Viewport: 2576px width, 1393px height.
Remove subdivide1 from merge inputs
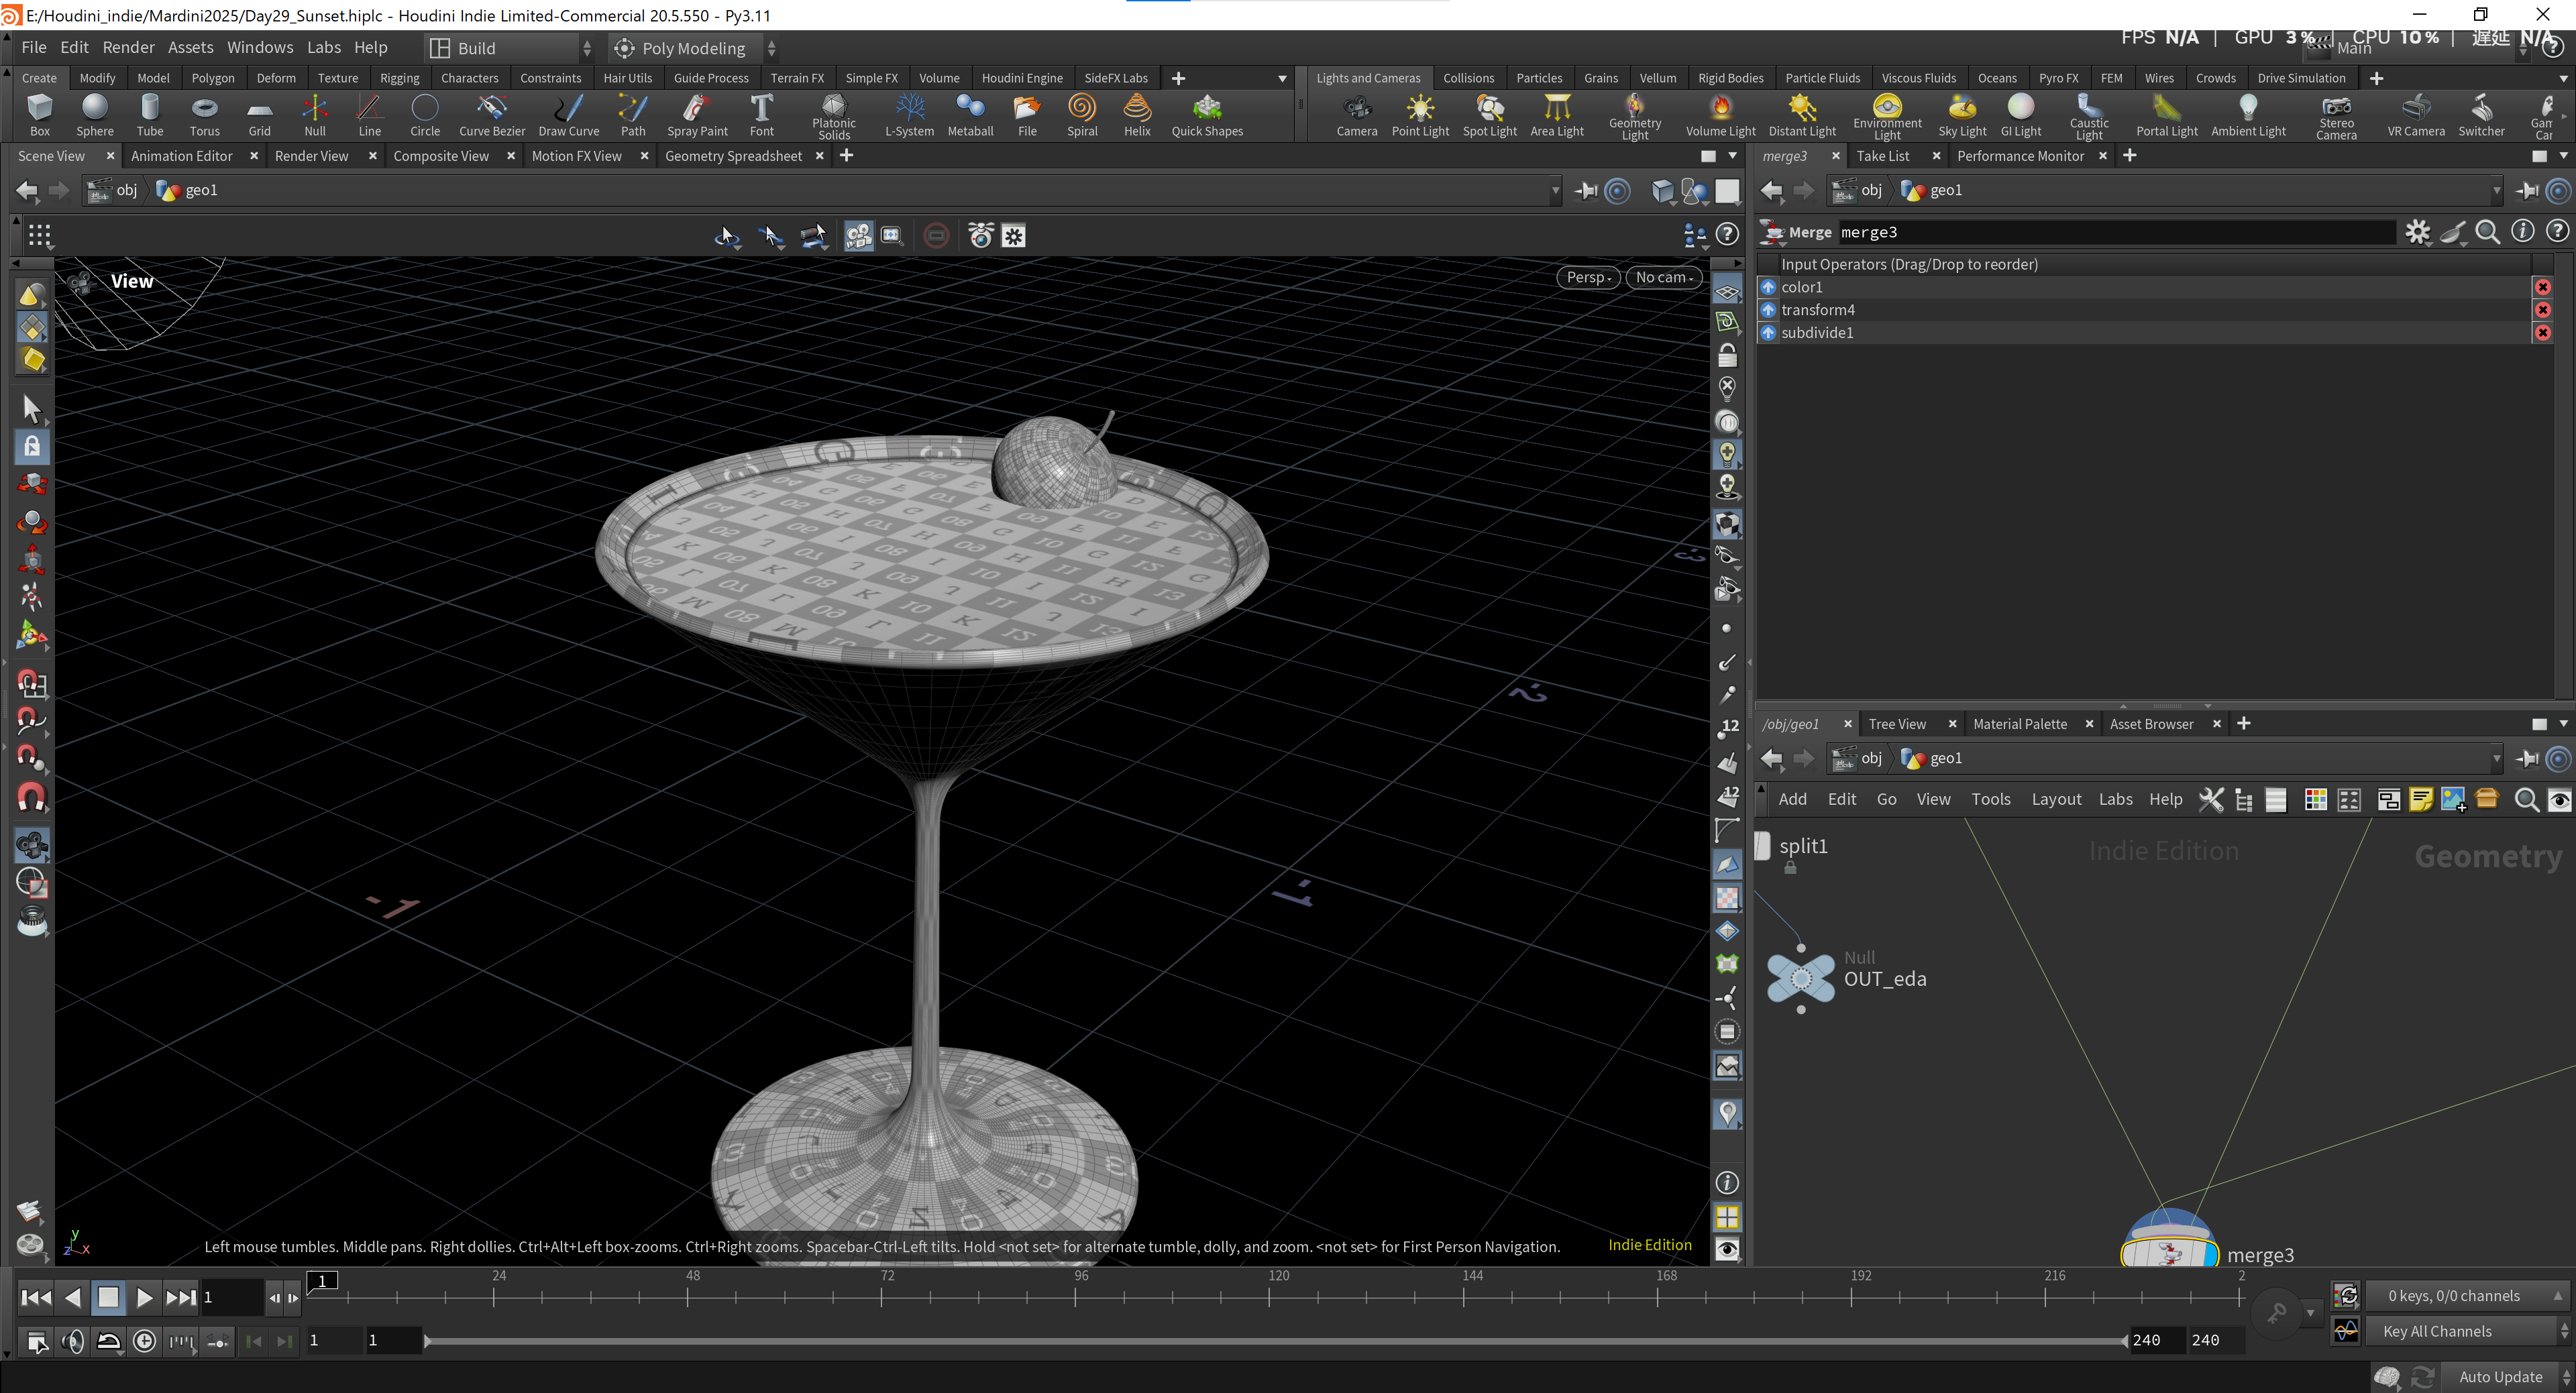2543,333
